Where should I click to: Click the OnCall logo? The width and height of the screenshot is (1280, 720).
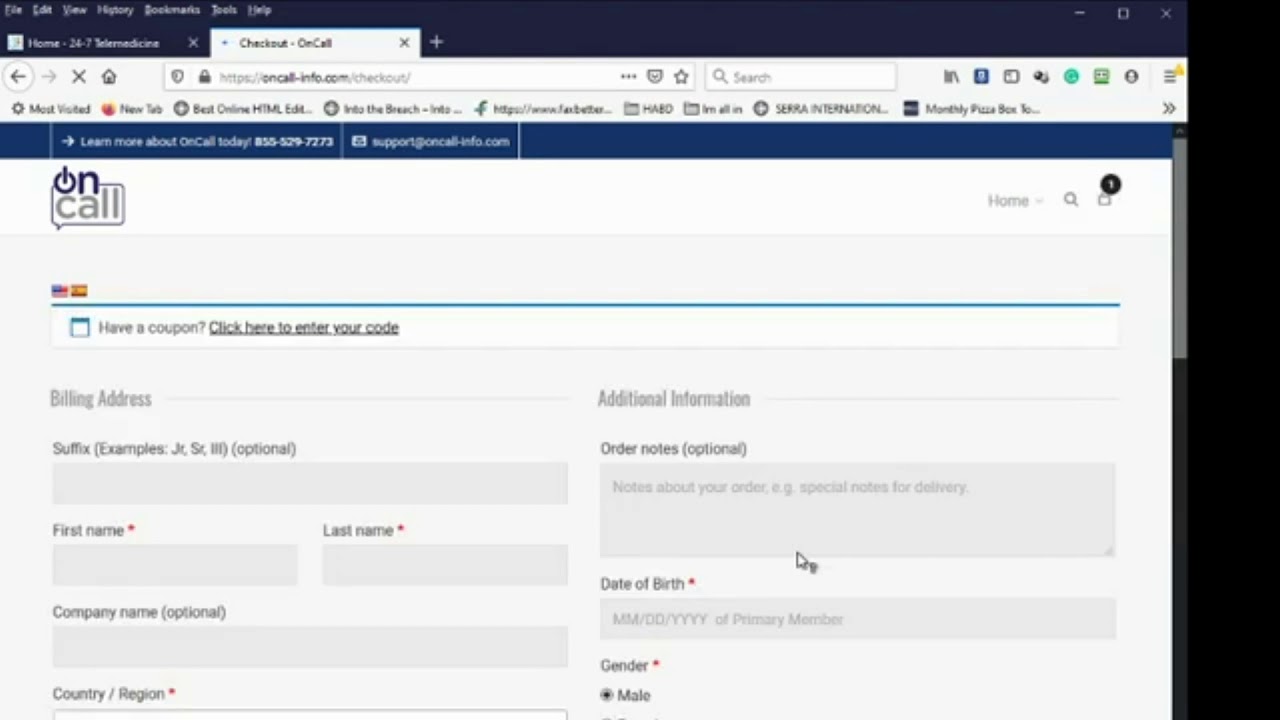tap(88, 198)
